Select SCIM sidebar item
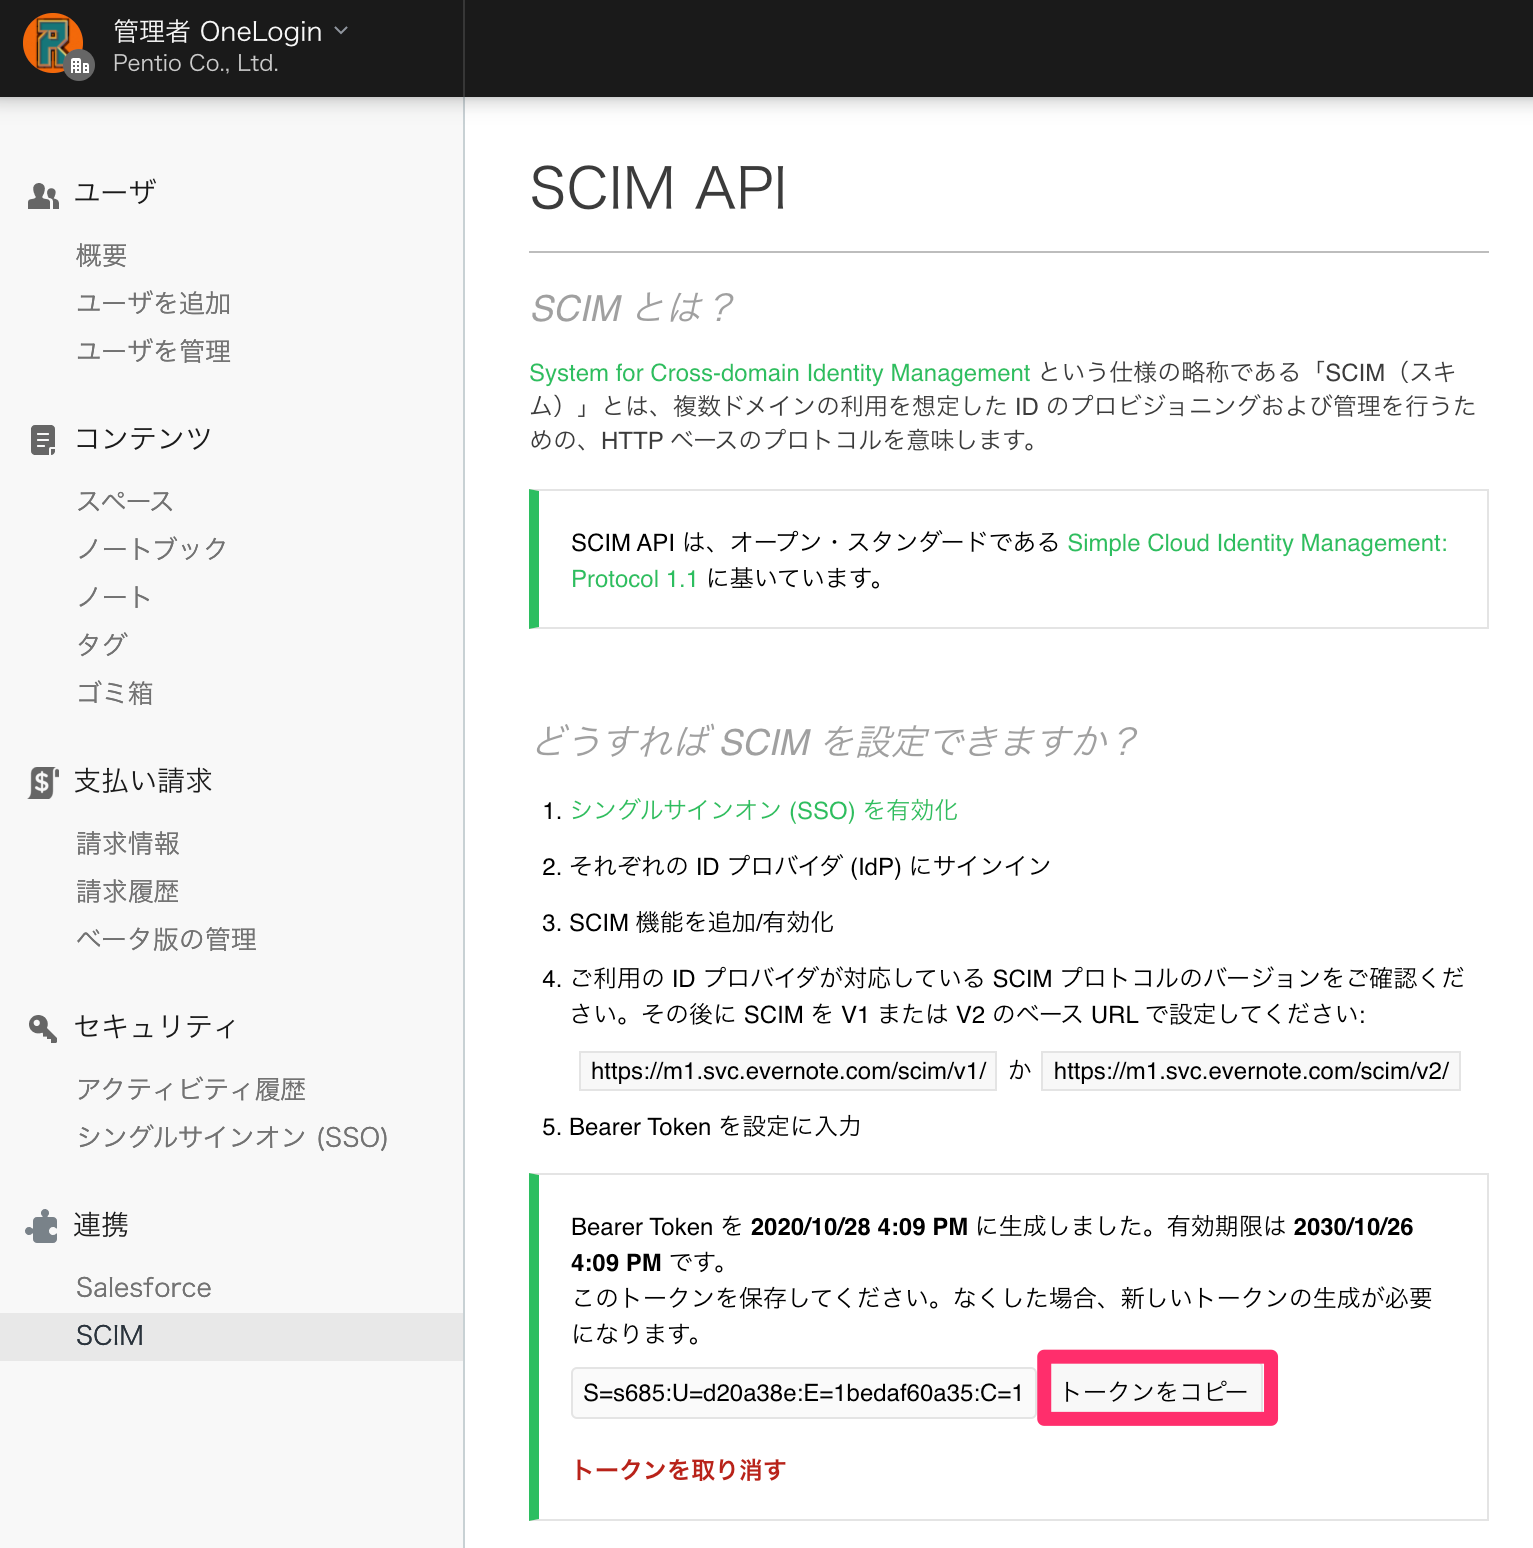Screen dimensions: 1533x1548 (231, 1336)
